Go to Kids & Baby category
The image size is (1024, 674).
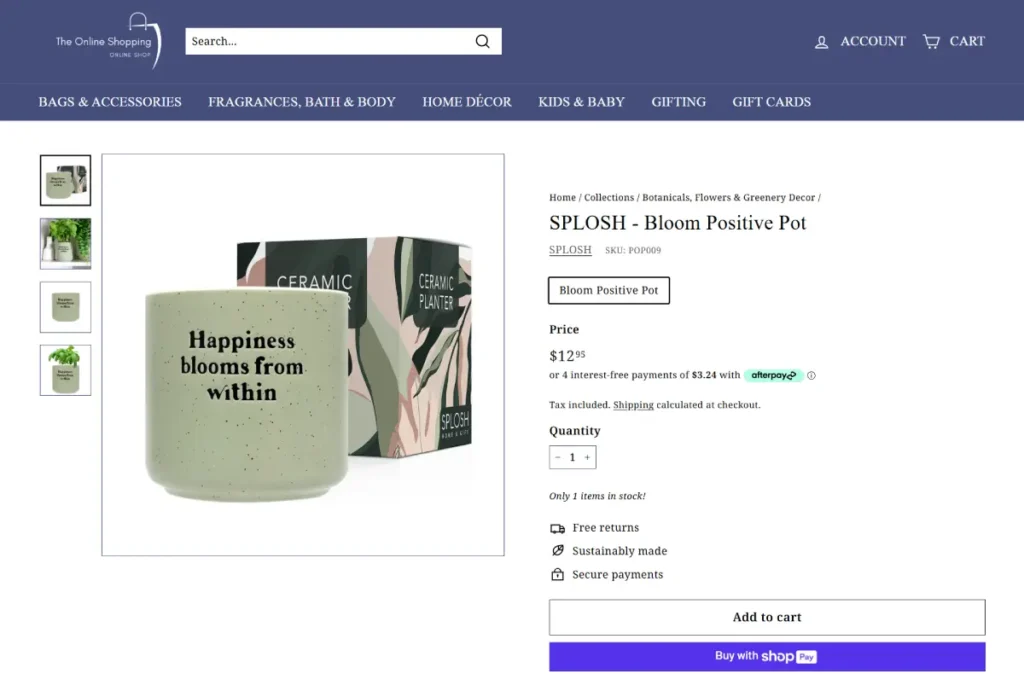pos(581,102)
